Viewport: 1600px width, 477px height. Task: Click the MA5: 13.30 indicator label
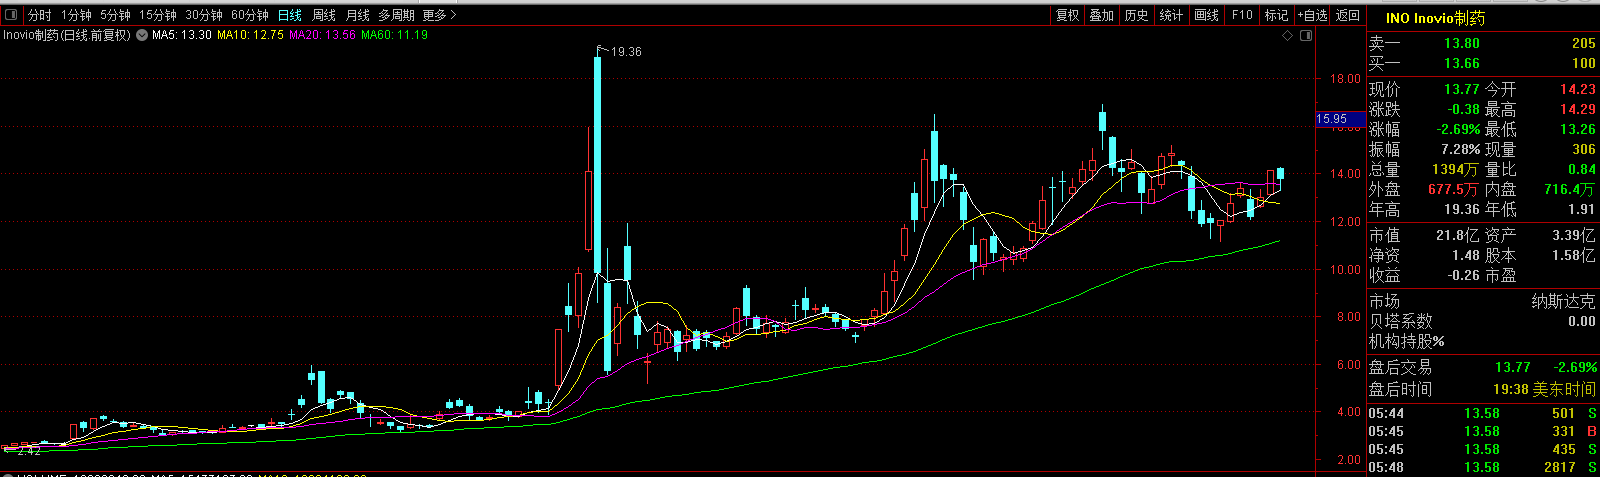point(182,35)
